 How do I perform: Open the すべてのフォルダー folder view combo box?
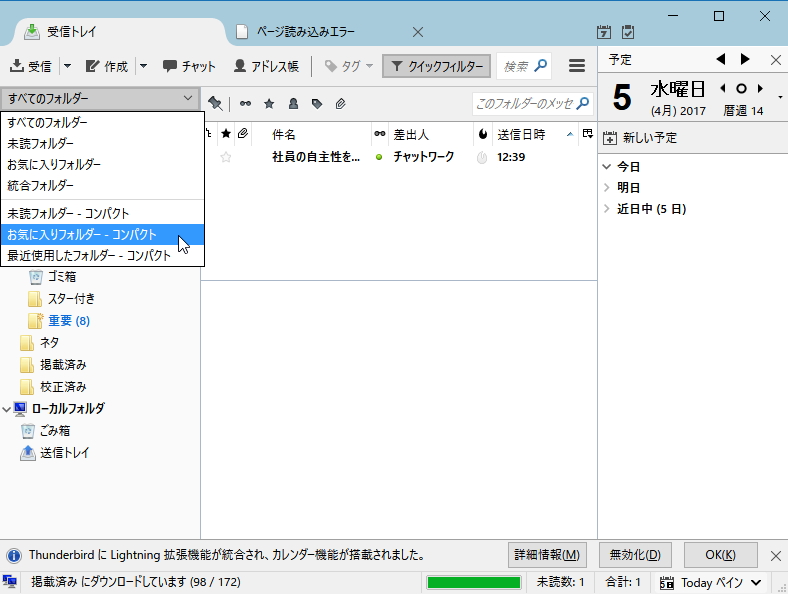(x=100, y=98)
